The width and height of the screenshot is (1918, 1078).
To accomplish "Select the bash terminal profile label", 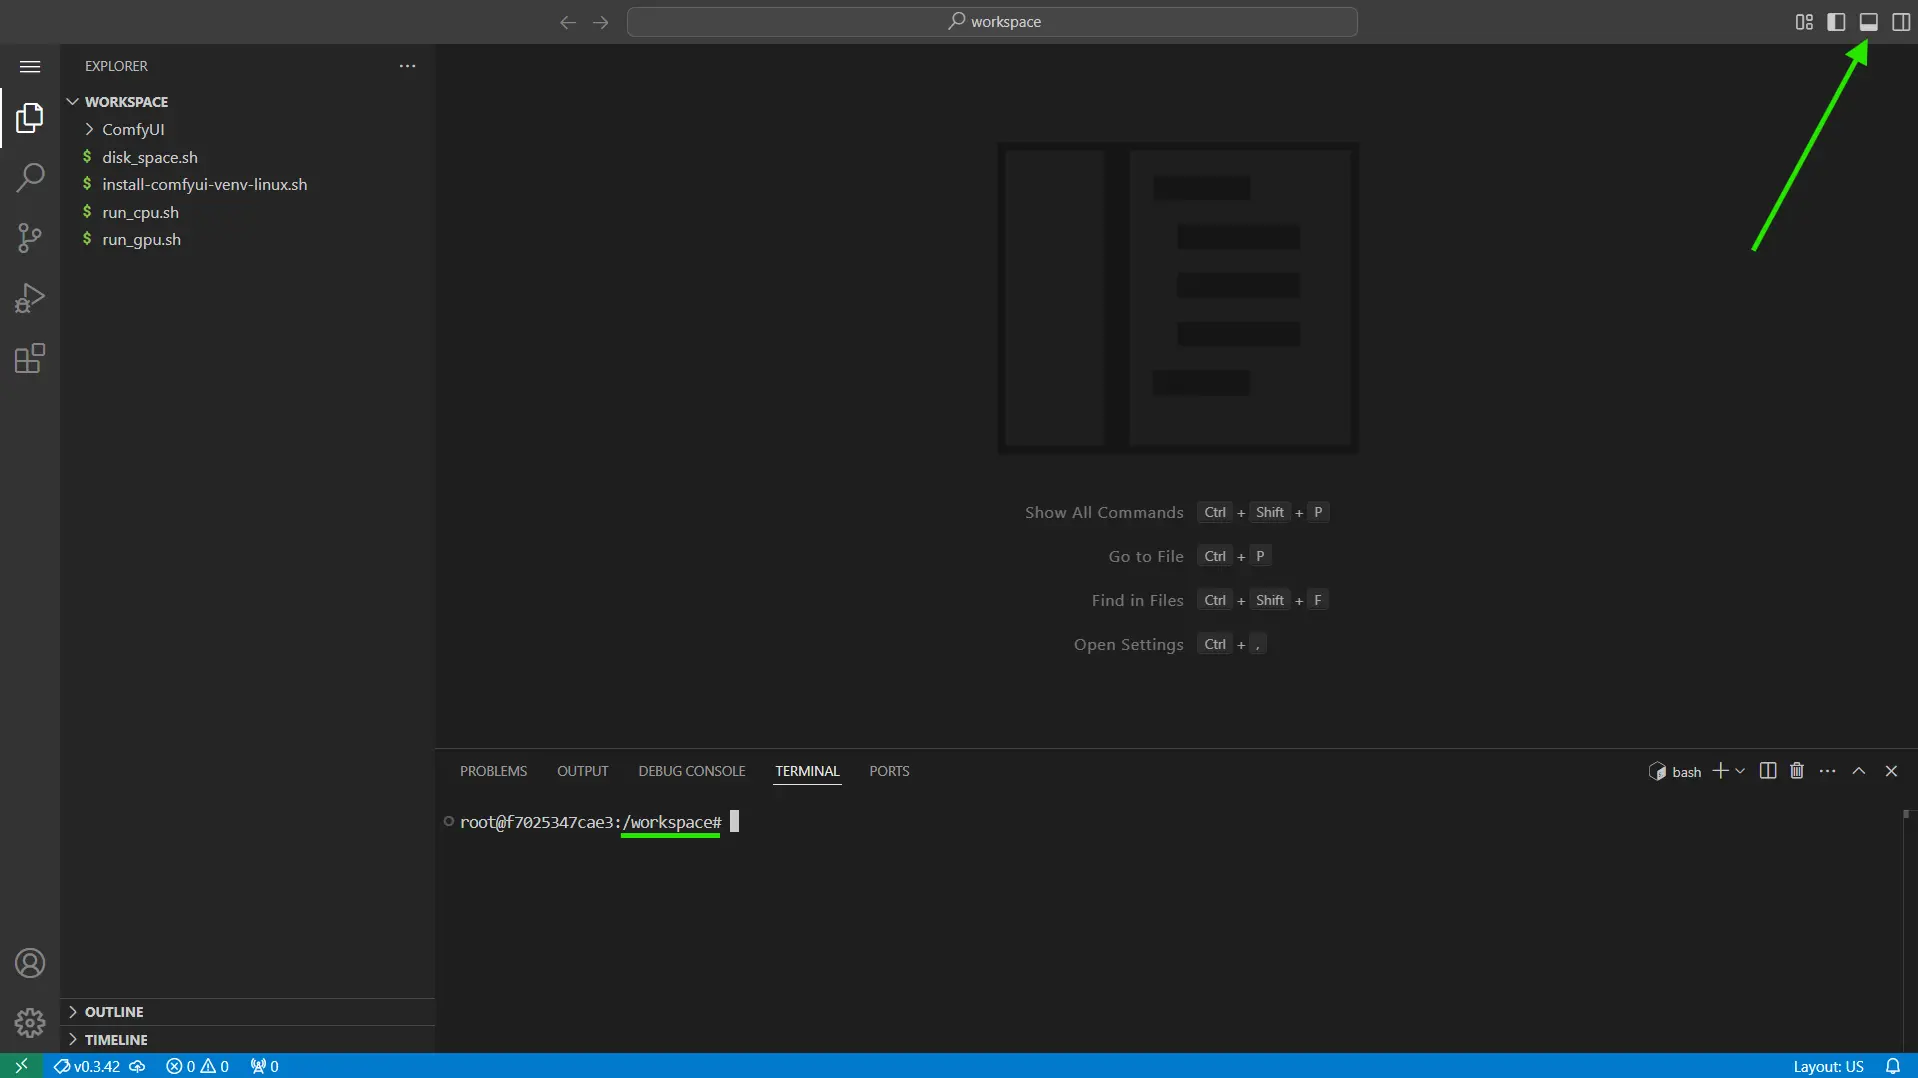I will click(x=1675, y=771).
